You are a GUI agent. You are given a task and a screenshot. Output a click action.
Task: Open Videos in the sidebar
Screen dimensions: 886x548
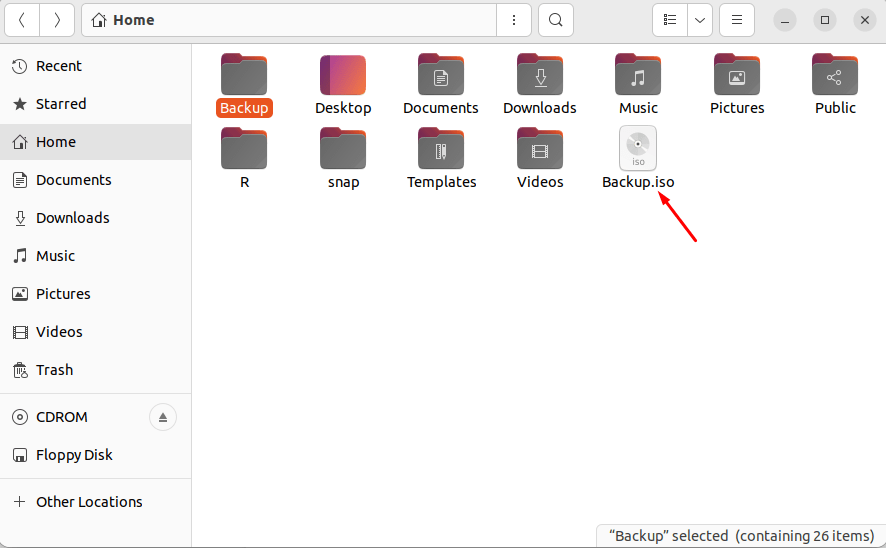click(95, 332)
